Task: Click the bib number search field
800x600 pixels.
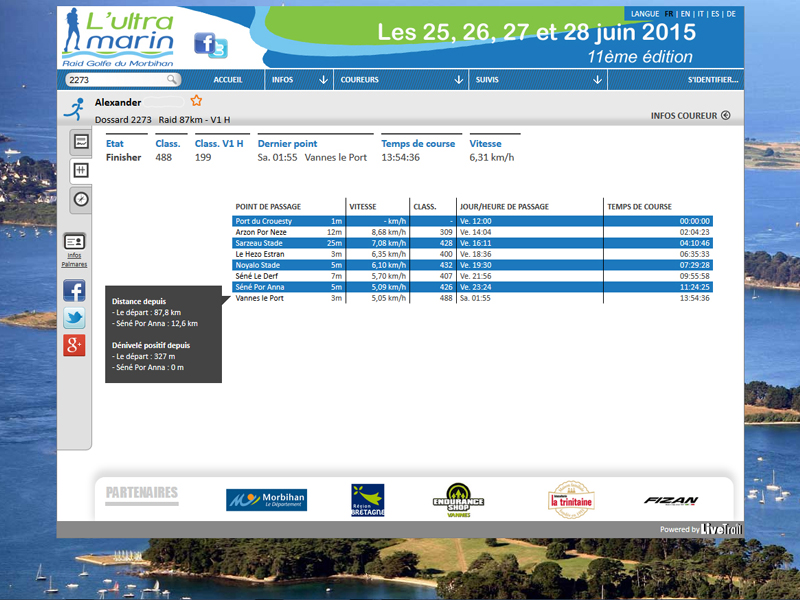Action: pyautogui.click(x=115, y=79)
